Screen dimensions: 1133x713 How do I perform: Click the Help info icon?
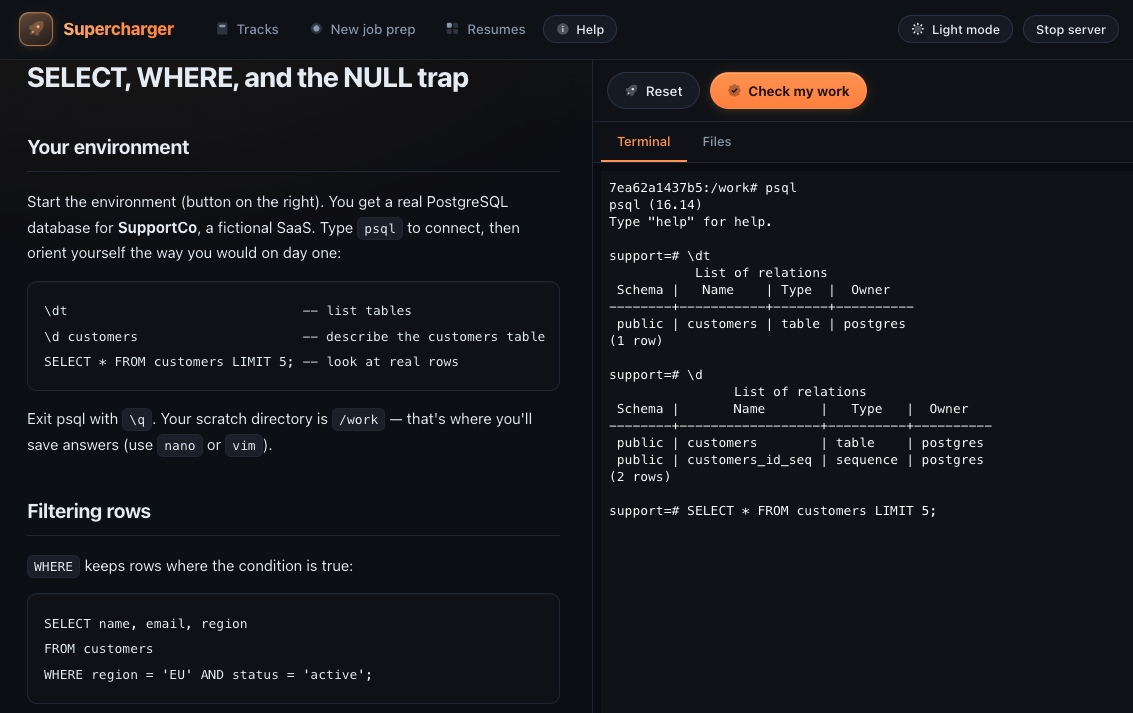(x=562, y=29)
